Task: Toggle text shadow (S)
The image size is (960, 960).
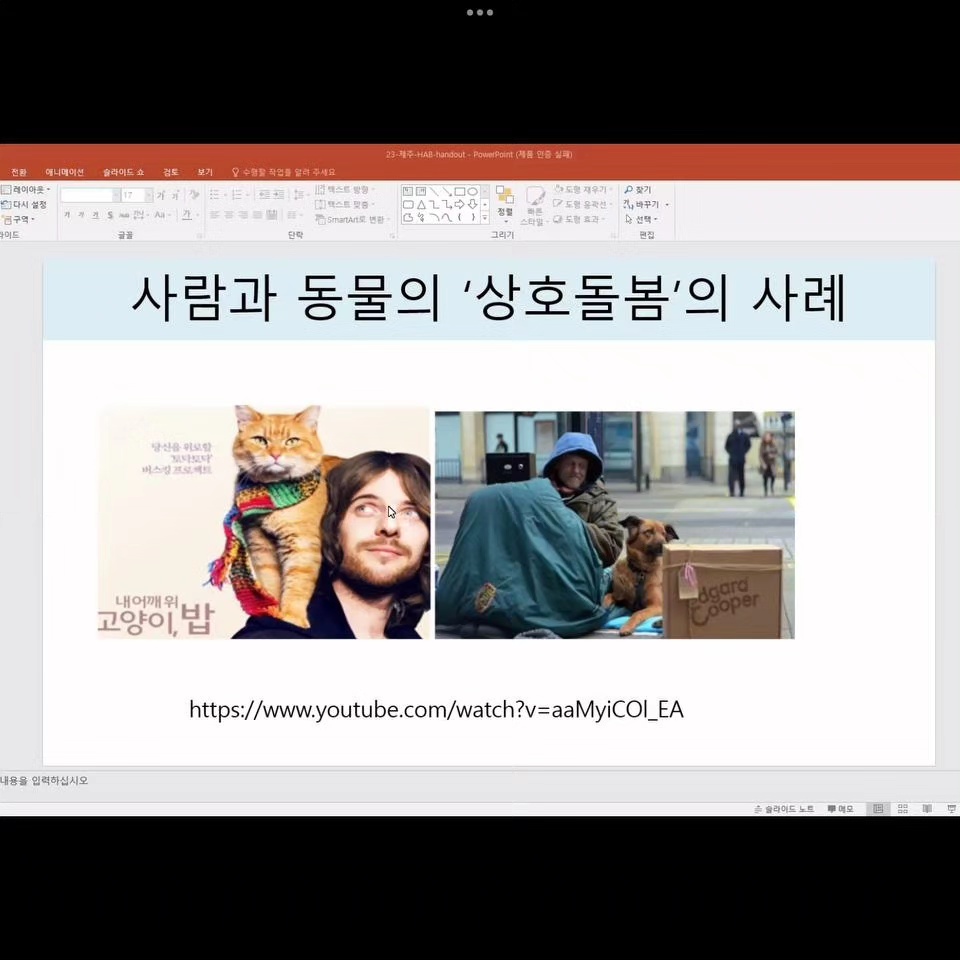Action: click(110, 215)
